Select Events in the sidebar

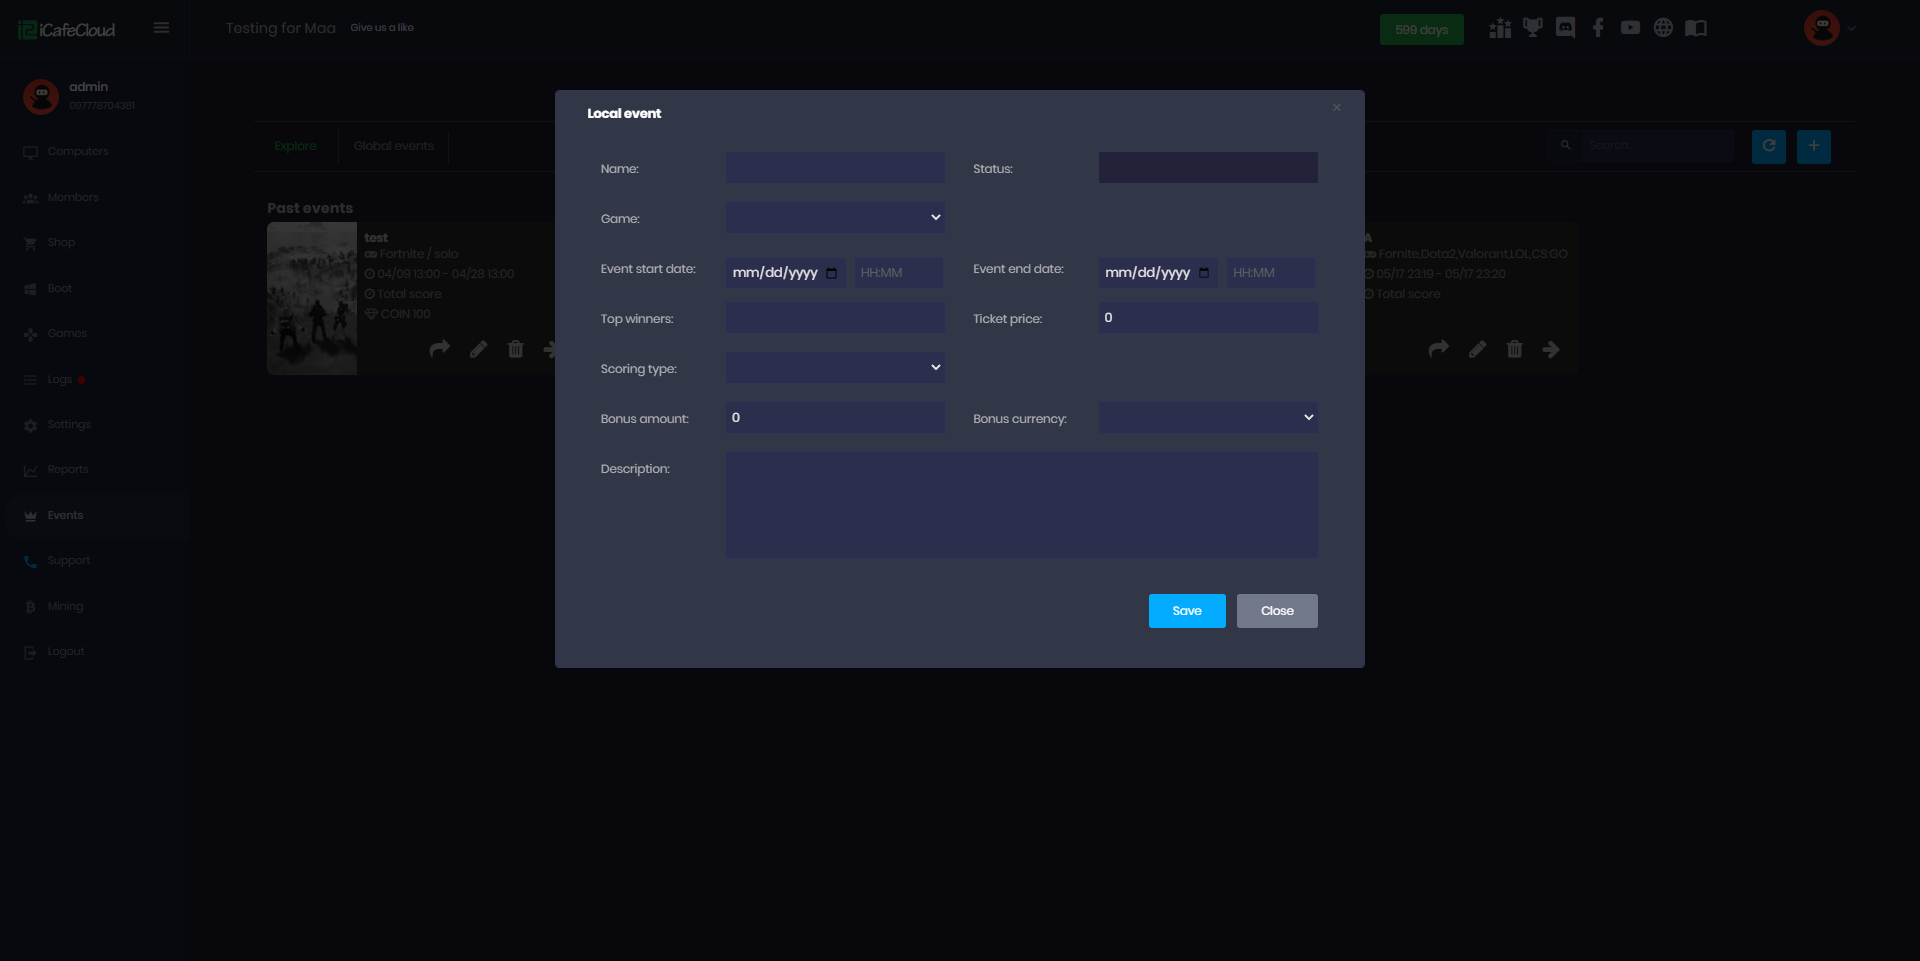(x=95, y=516)
